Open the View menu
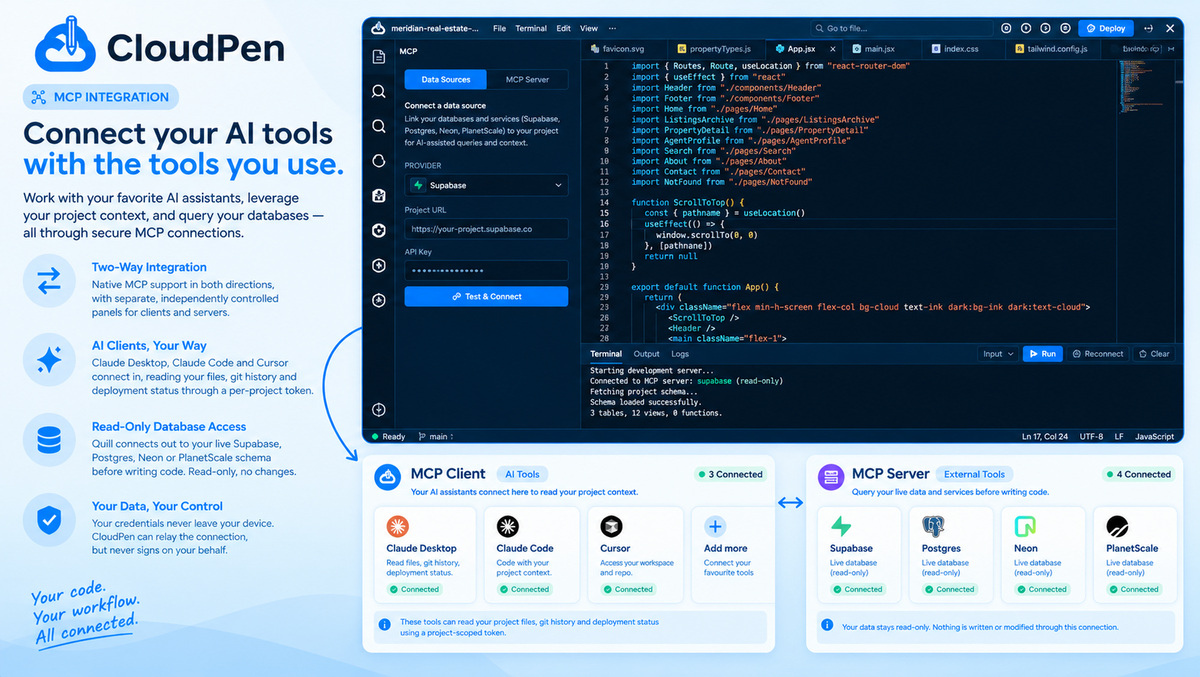This screenshot has width=1200, height=677. (x=589, y=28)
